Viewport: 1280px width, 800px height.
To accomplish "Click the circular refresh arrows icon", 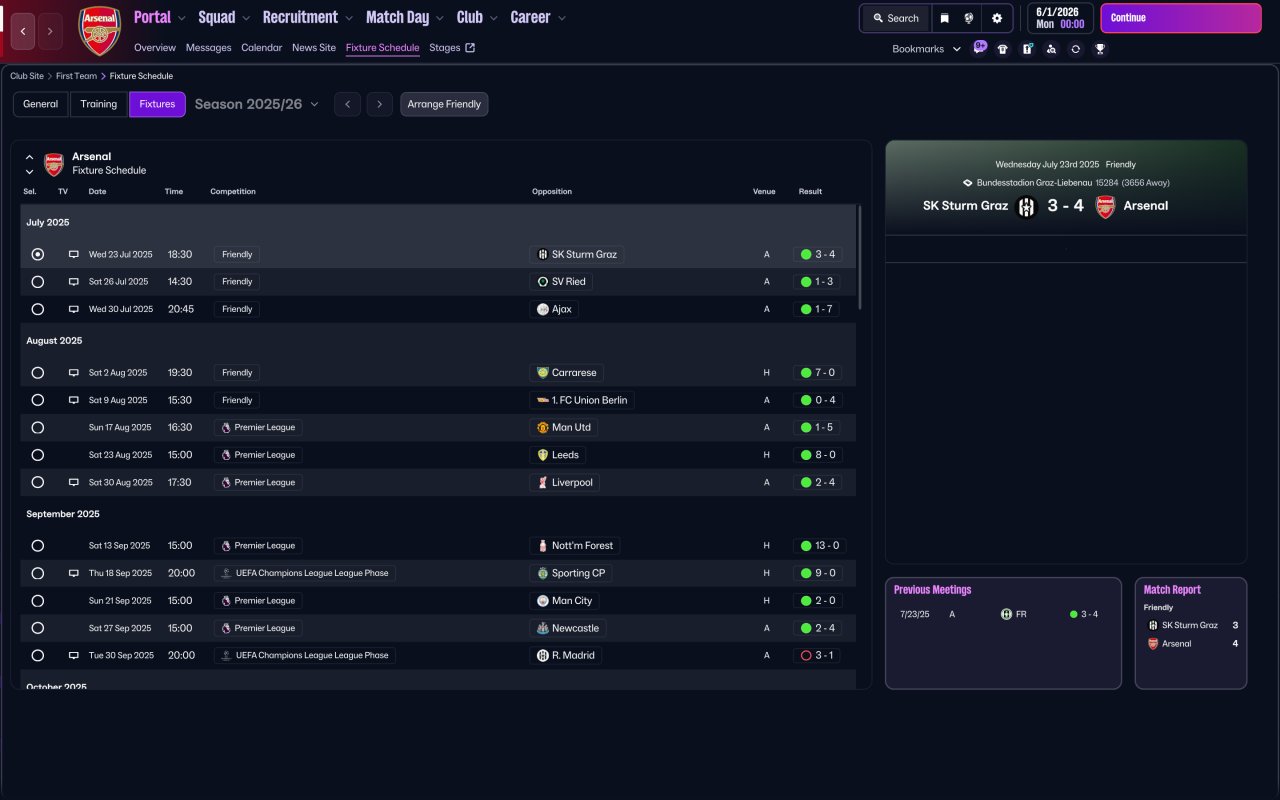I will 1075,49.
